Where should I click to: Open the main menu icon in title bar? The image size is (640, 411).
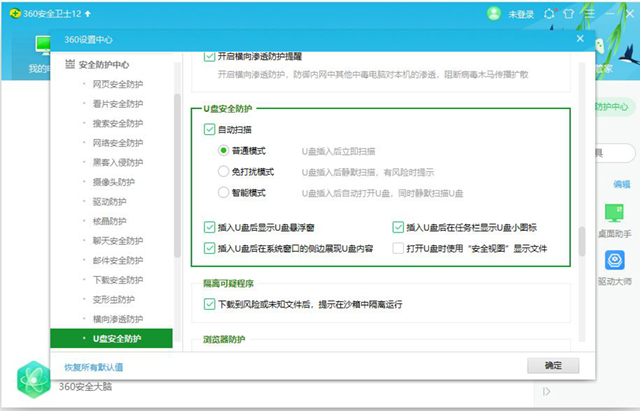(x=590, y=14)
